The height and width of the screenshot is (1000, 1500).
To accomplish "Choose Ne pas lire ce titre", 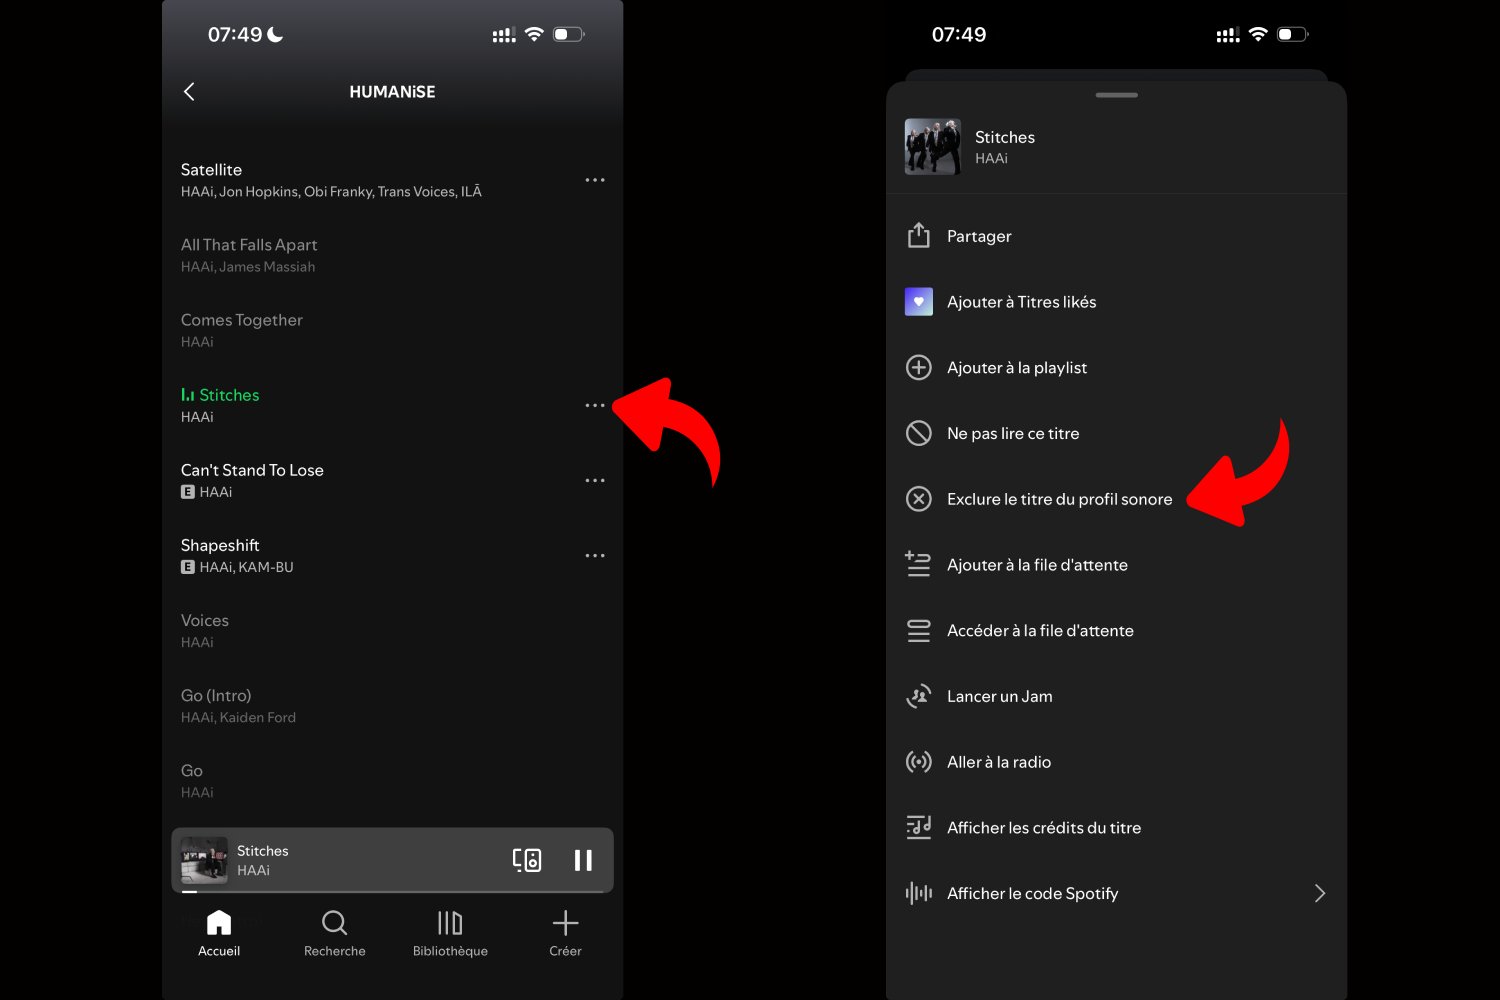I will coord(1012,434).
